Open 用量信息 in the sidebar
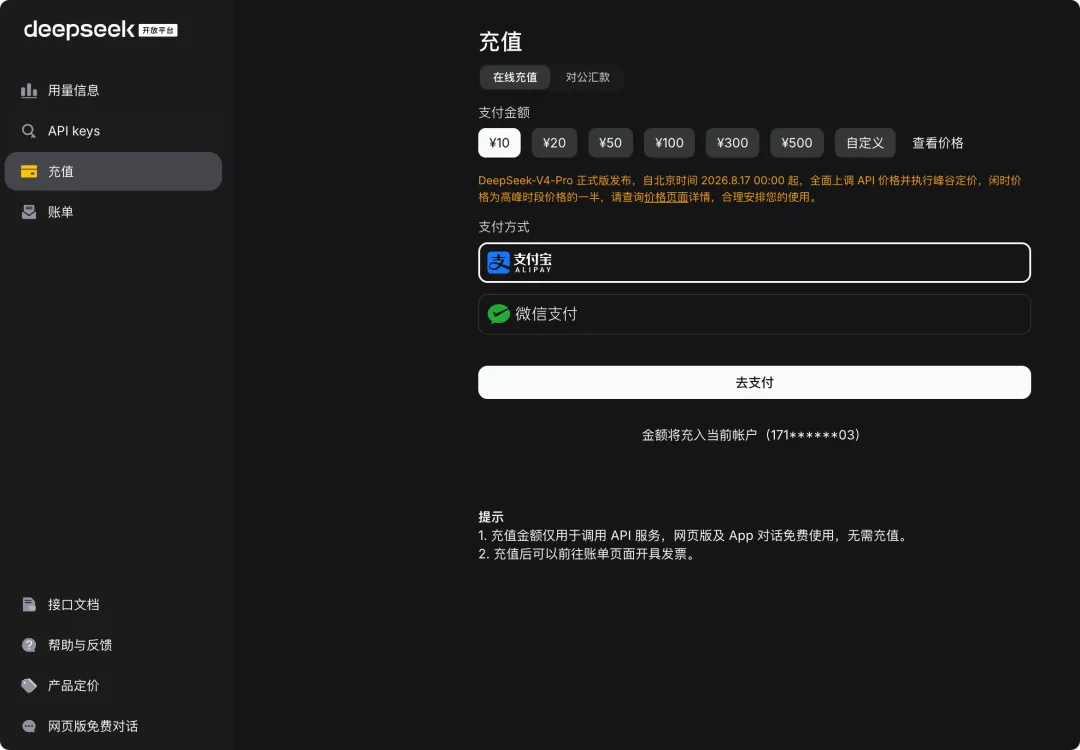This screenshot has width=1080, height=750. [113, 90]
